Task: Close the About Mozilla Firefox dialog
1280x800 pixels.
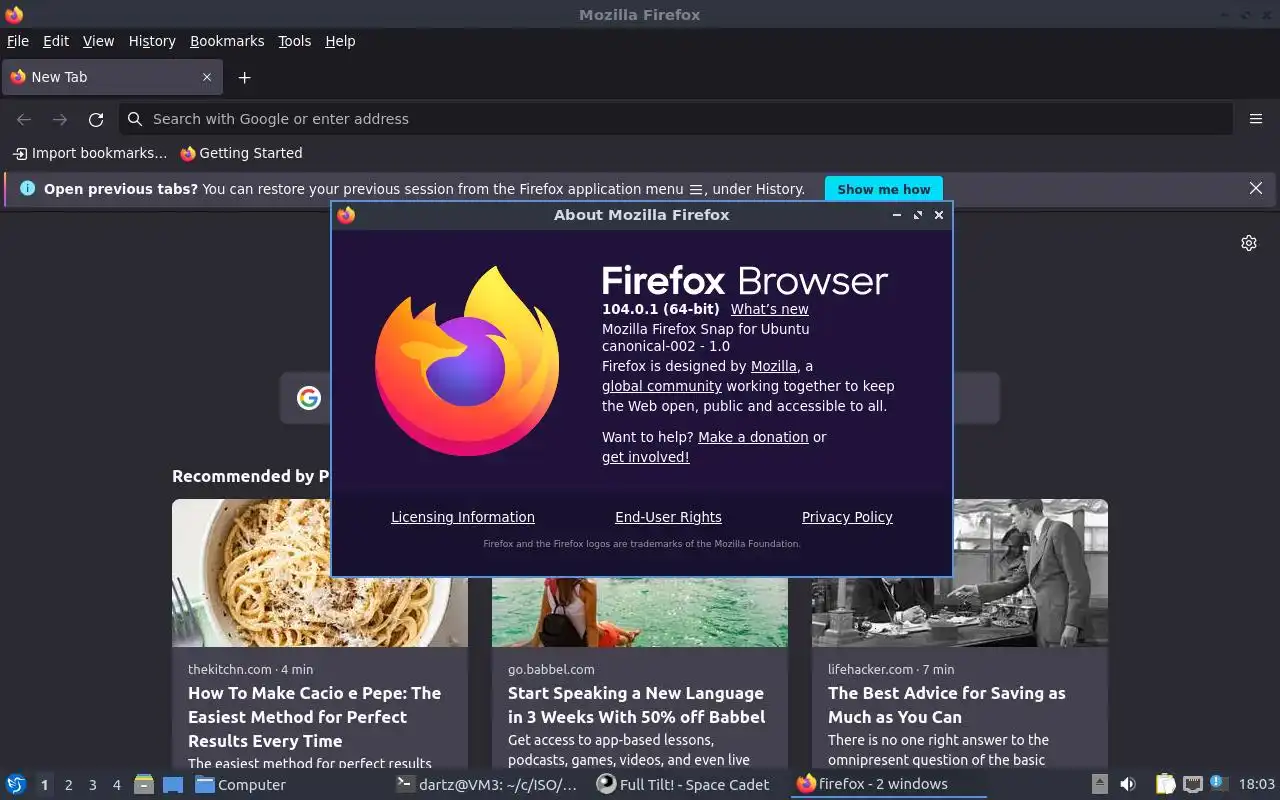Action: pyautogui.click(x=939, y=215)
